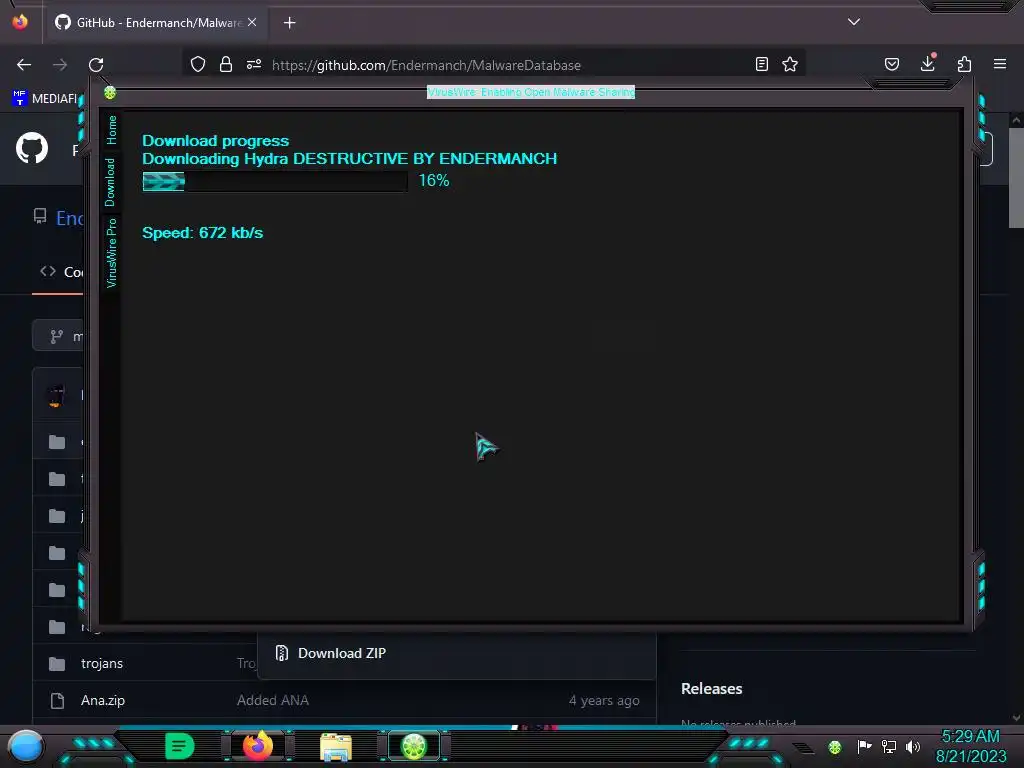1024x768 pixels.
Task: Click the Speed: 672 kb/s text
Action: (x=202, y=233)
